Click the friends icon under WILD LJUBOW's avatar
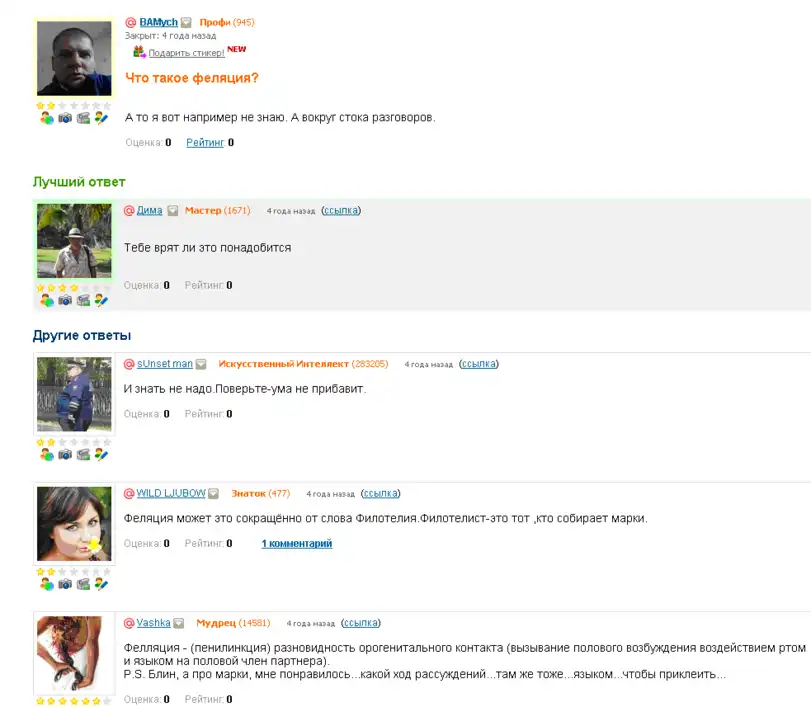 pyautogui.click(x=47, y=584)
